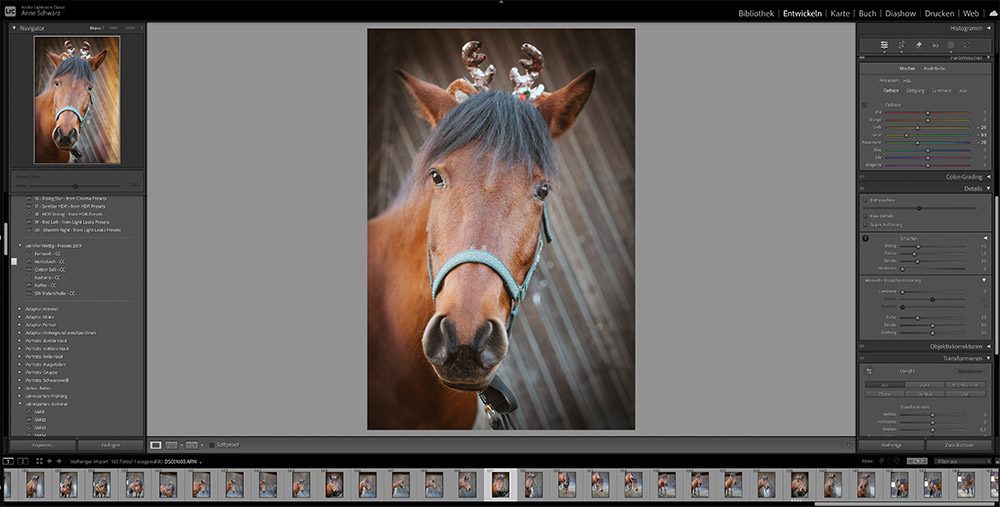This screenshot has width=1000, height=507.
Task: Click the sharpening warning icon next to Schärfen
Action: (x=865, y=239)
